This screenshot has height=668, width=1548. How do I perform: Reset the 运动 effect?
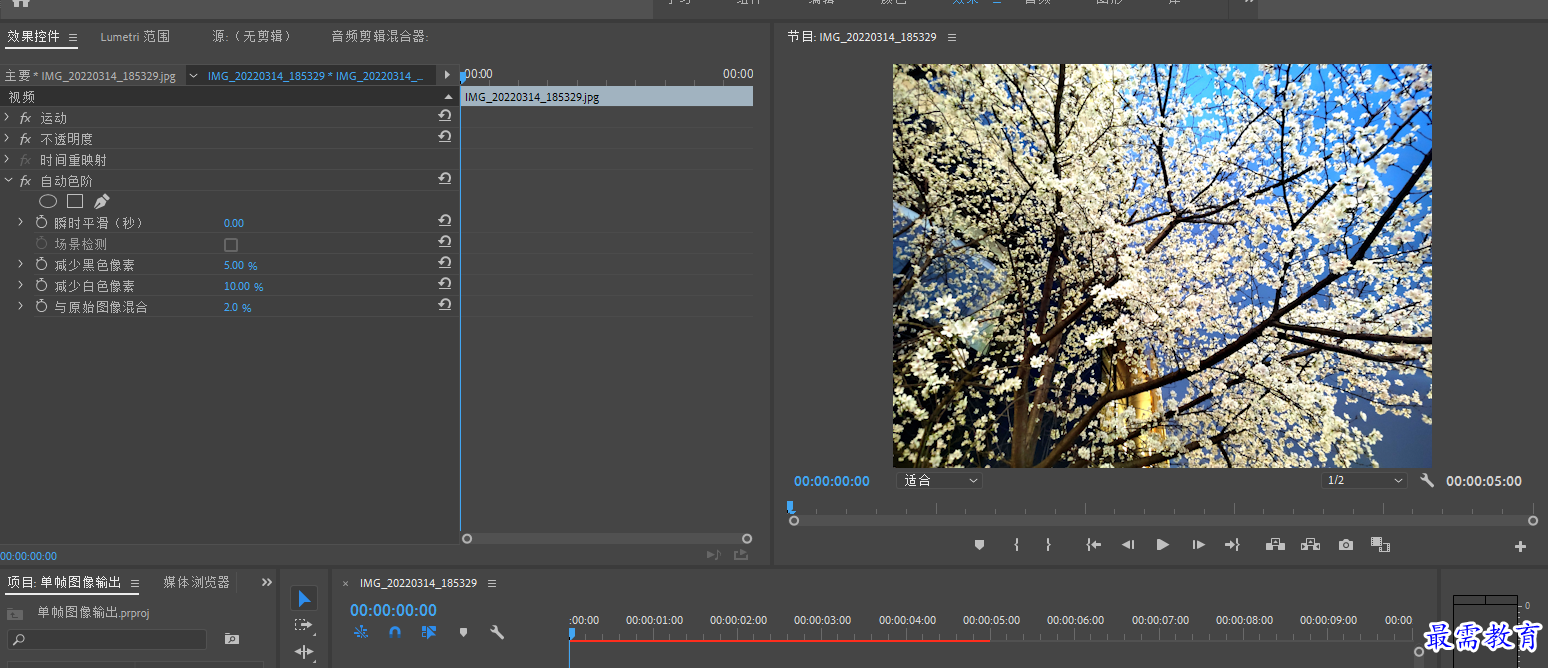[444, 116]
